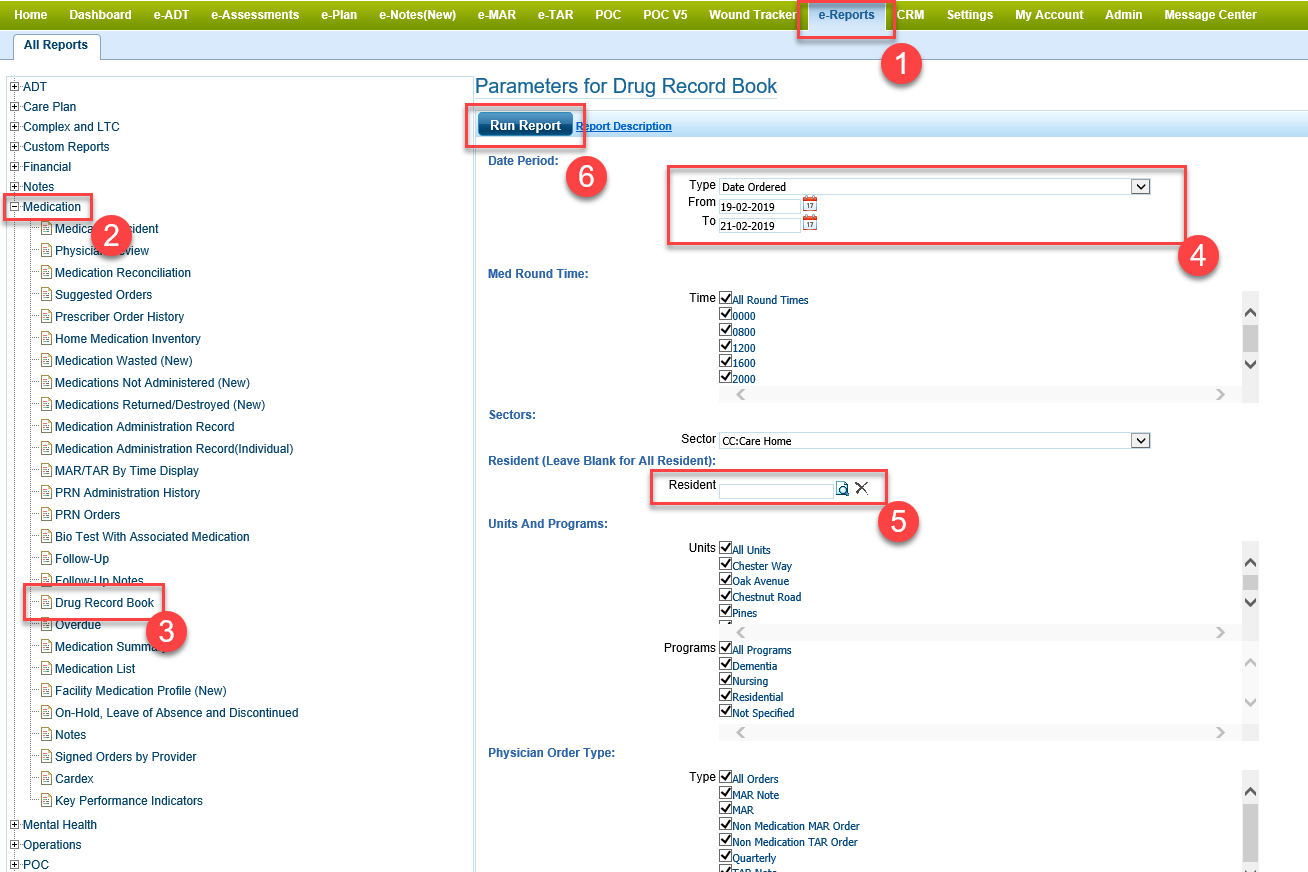1308x872 pixels.
Task: Go to e-MAR menu
Action: (497, 15)
